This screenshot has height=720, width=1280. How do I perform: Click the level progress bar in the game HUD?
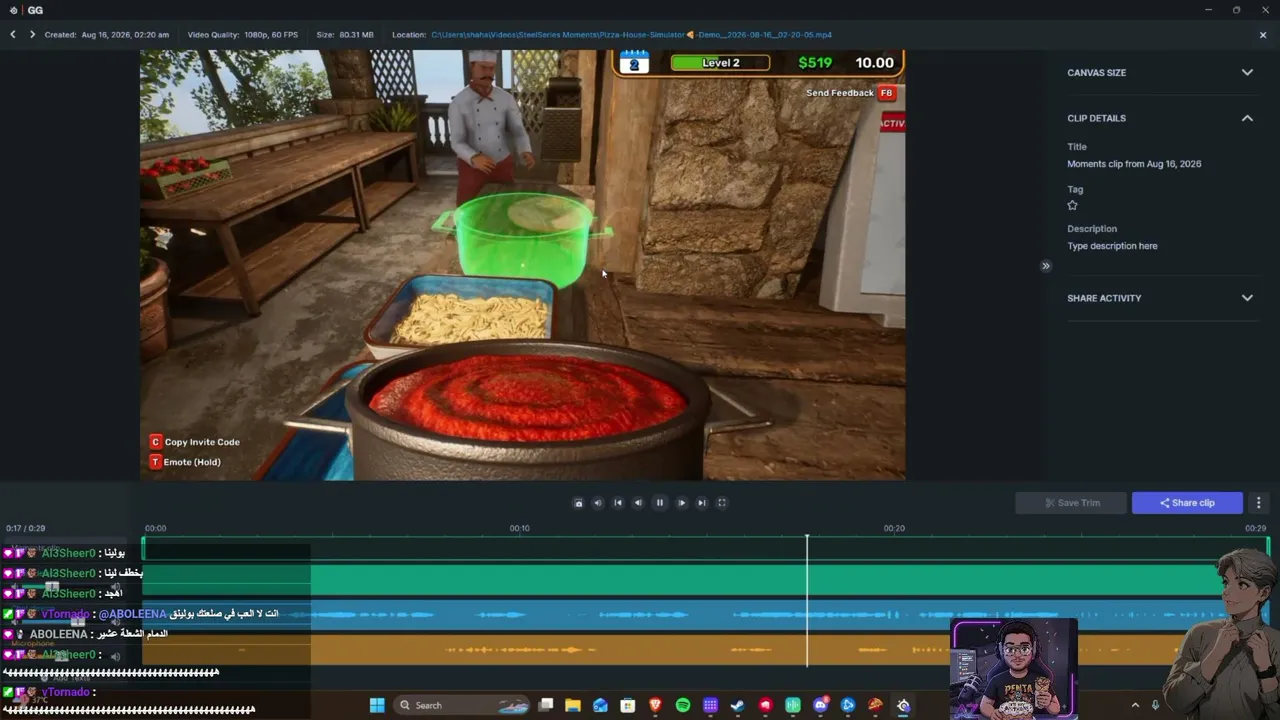[720, 63]
